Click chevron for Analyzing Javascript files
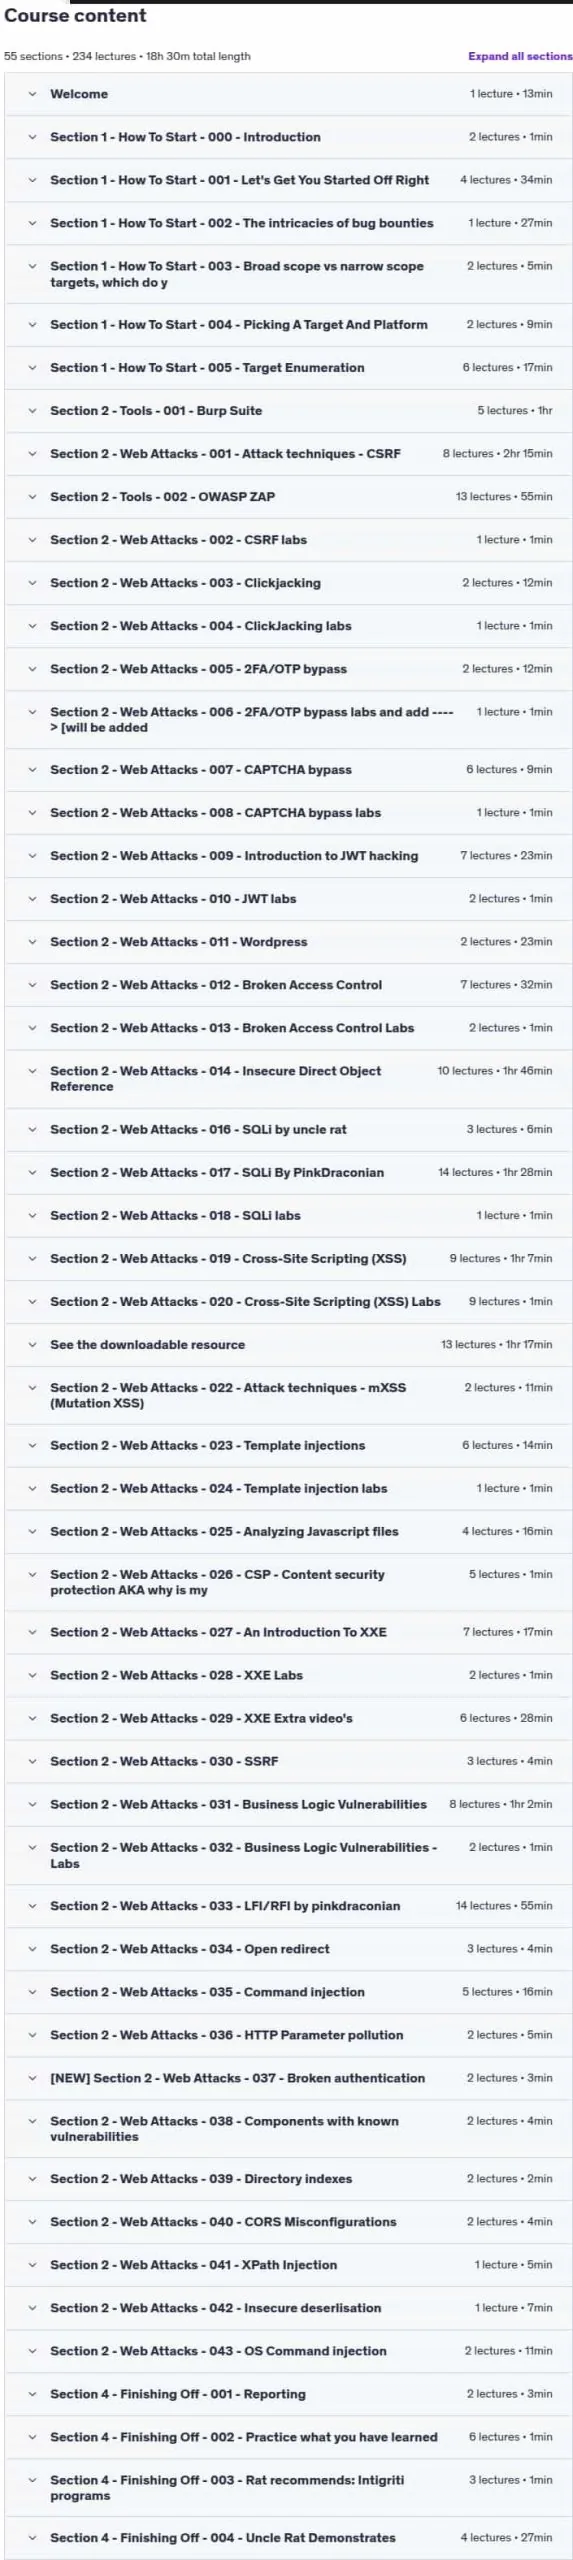 32,1532
